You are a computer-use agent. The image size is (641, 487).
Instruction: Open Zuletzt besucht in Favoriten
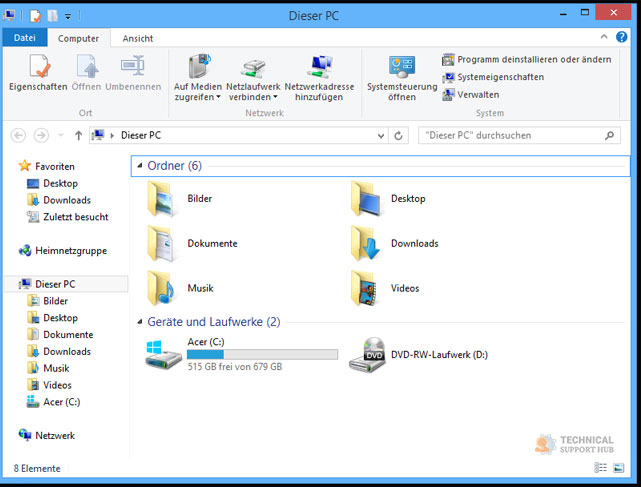(x=67, y=217)
